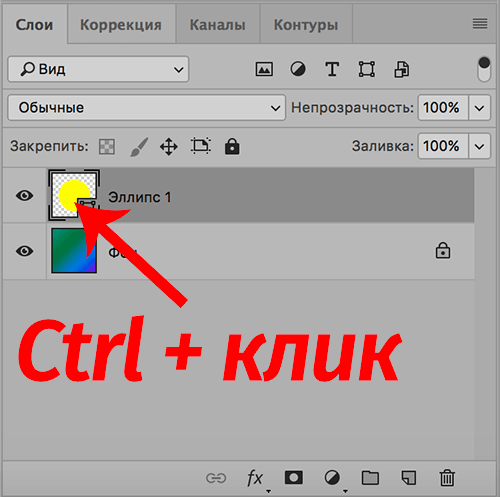The height and width of the screenshot is (497, 500).
Task: Open the Обычные blend mode dropdown
Action: (147, 108)
